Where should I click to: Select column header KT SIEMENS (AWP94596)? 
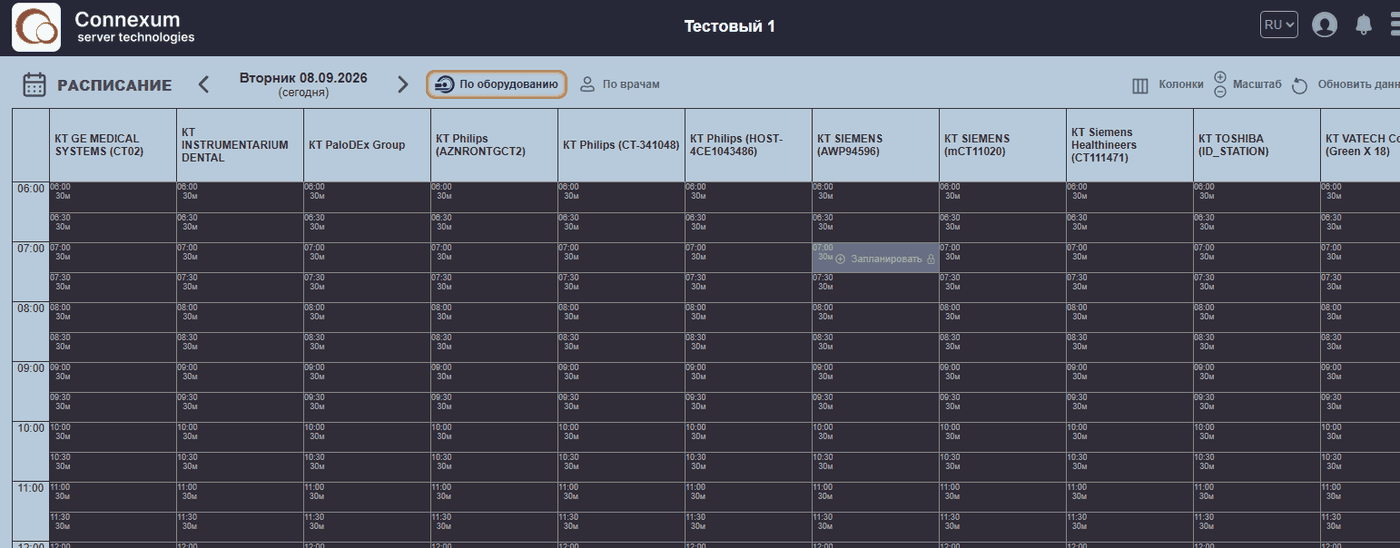875,145
